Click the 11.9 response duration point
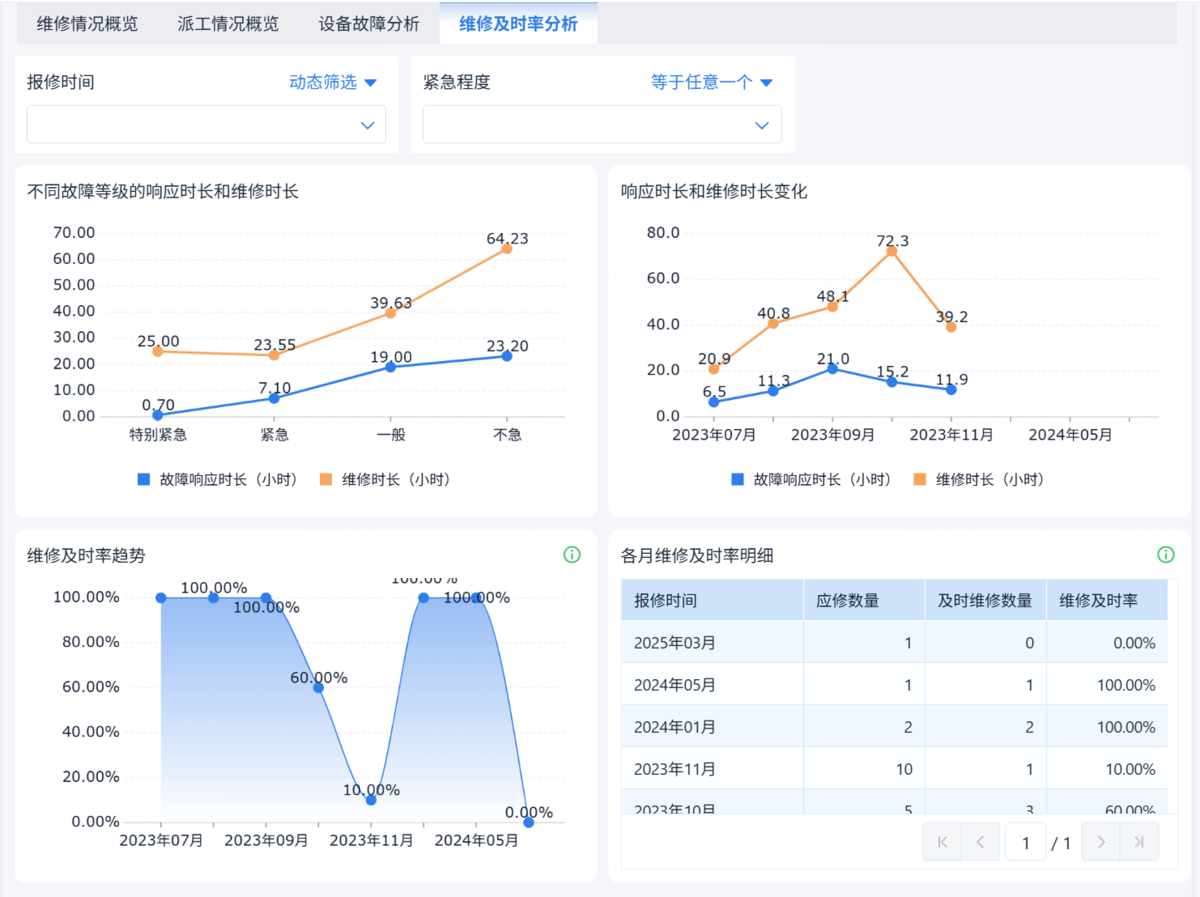This screenshot has width=1200, height=897. pyautogui.click(x=951, y=389)
